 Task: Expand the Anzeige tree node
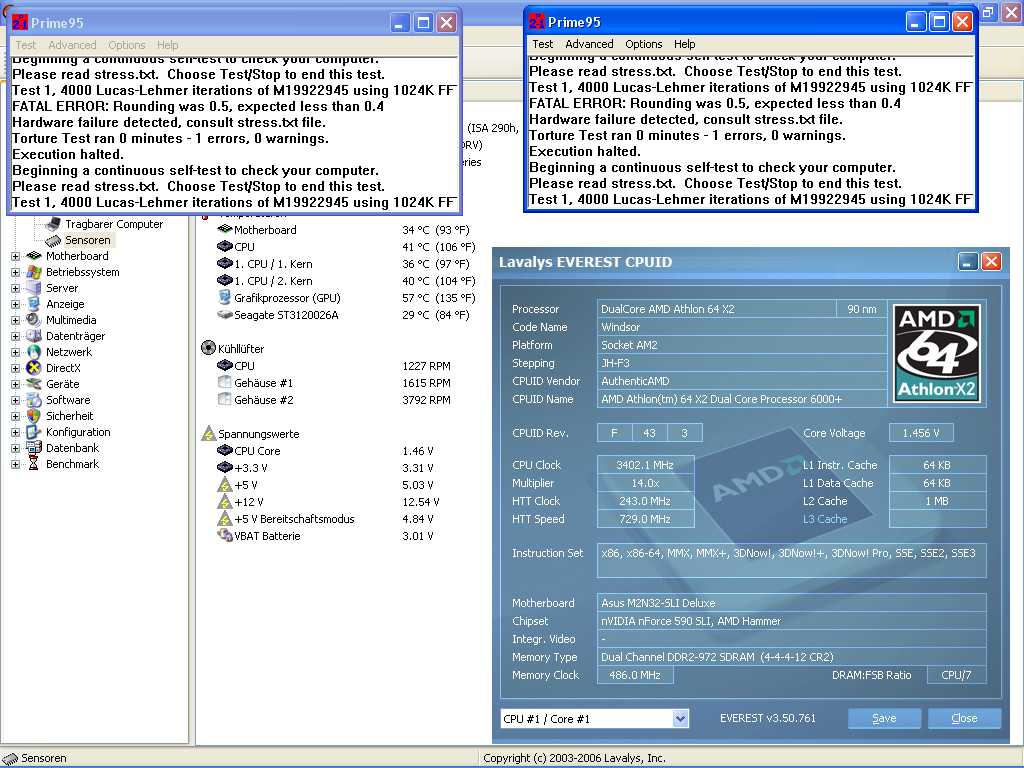tap(16, 304)
